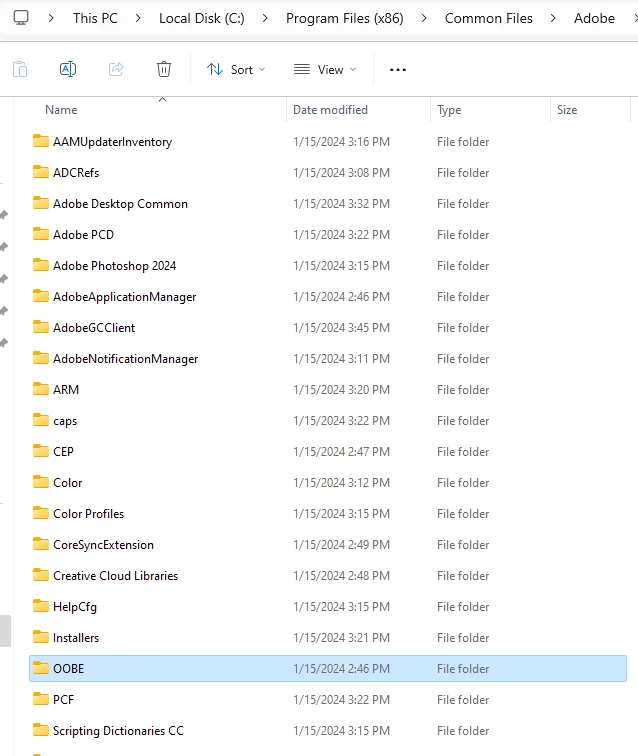Click File folder type in HelpCfg row

pos(463,607)
